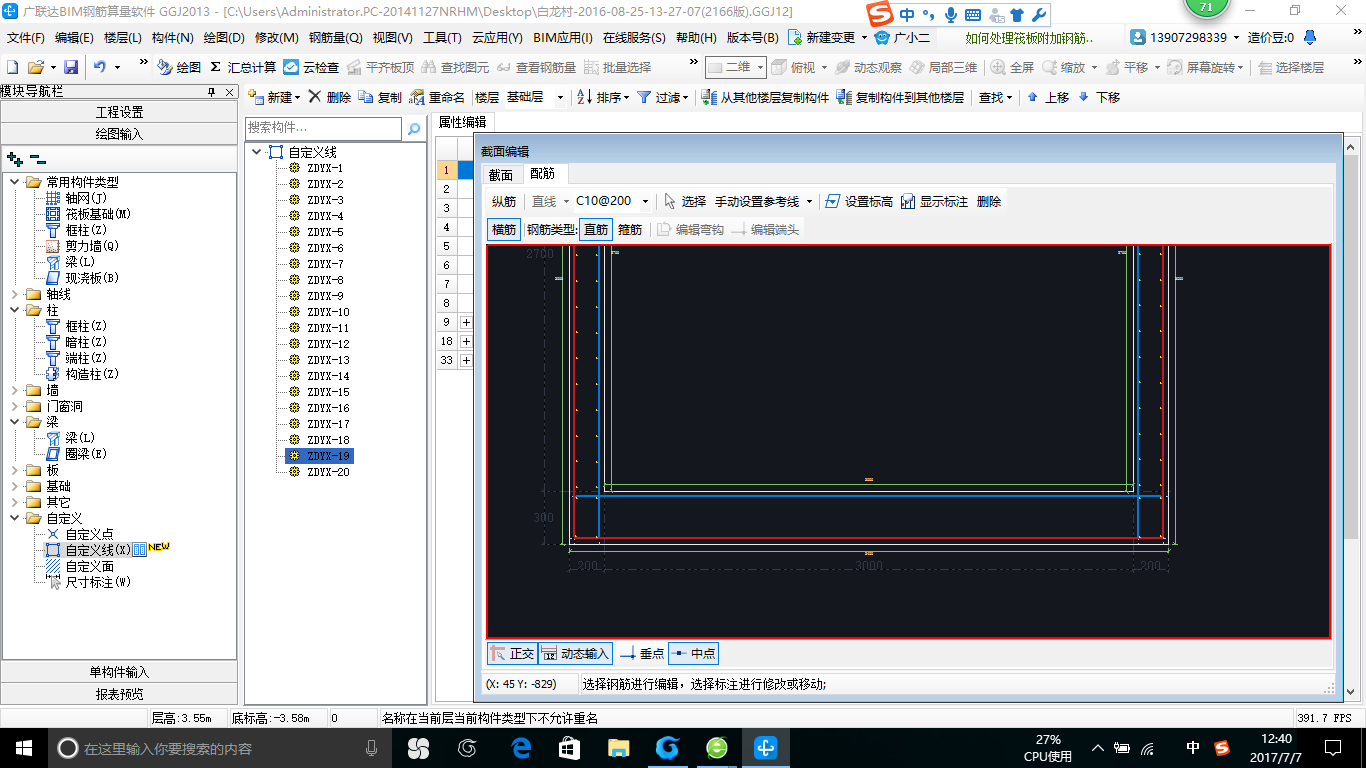The image size is (1366, 768).
Task: Select 箍筋 stirrup rebar type
Action: 630,229
